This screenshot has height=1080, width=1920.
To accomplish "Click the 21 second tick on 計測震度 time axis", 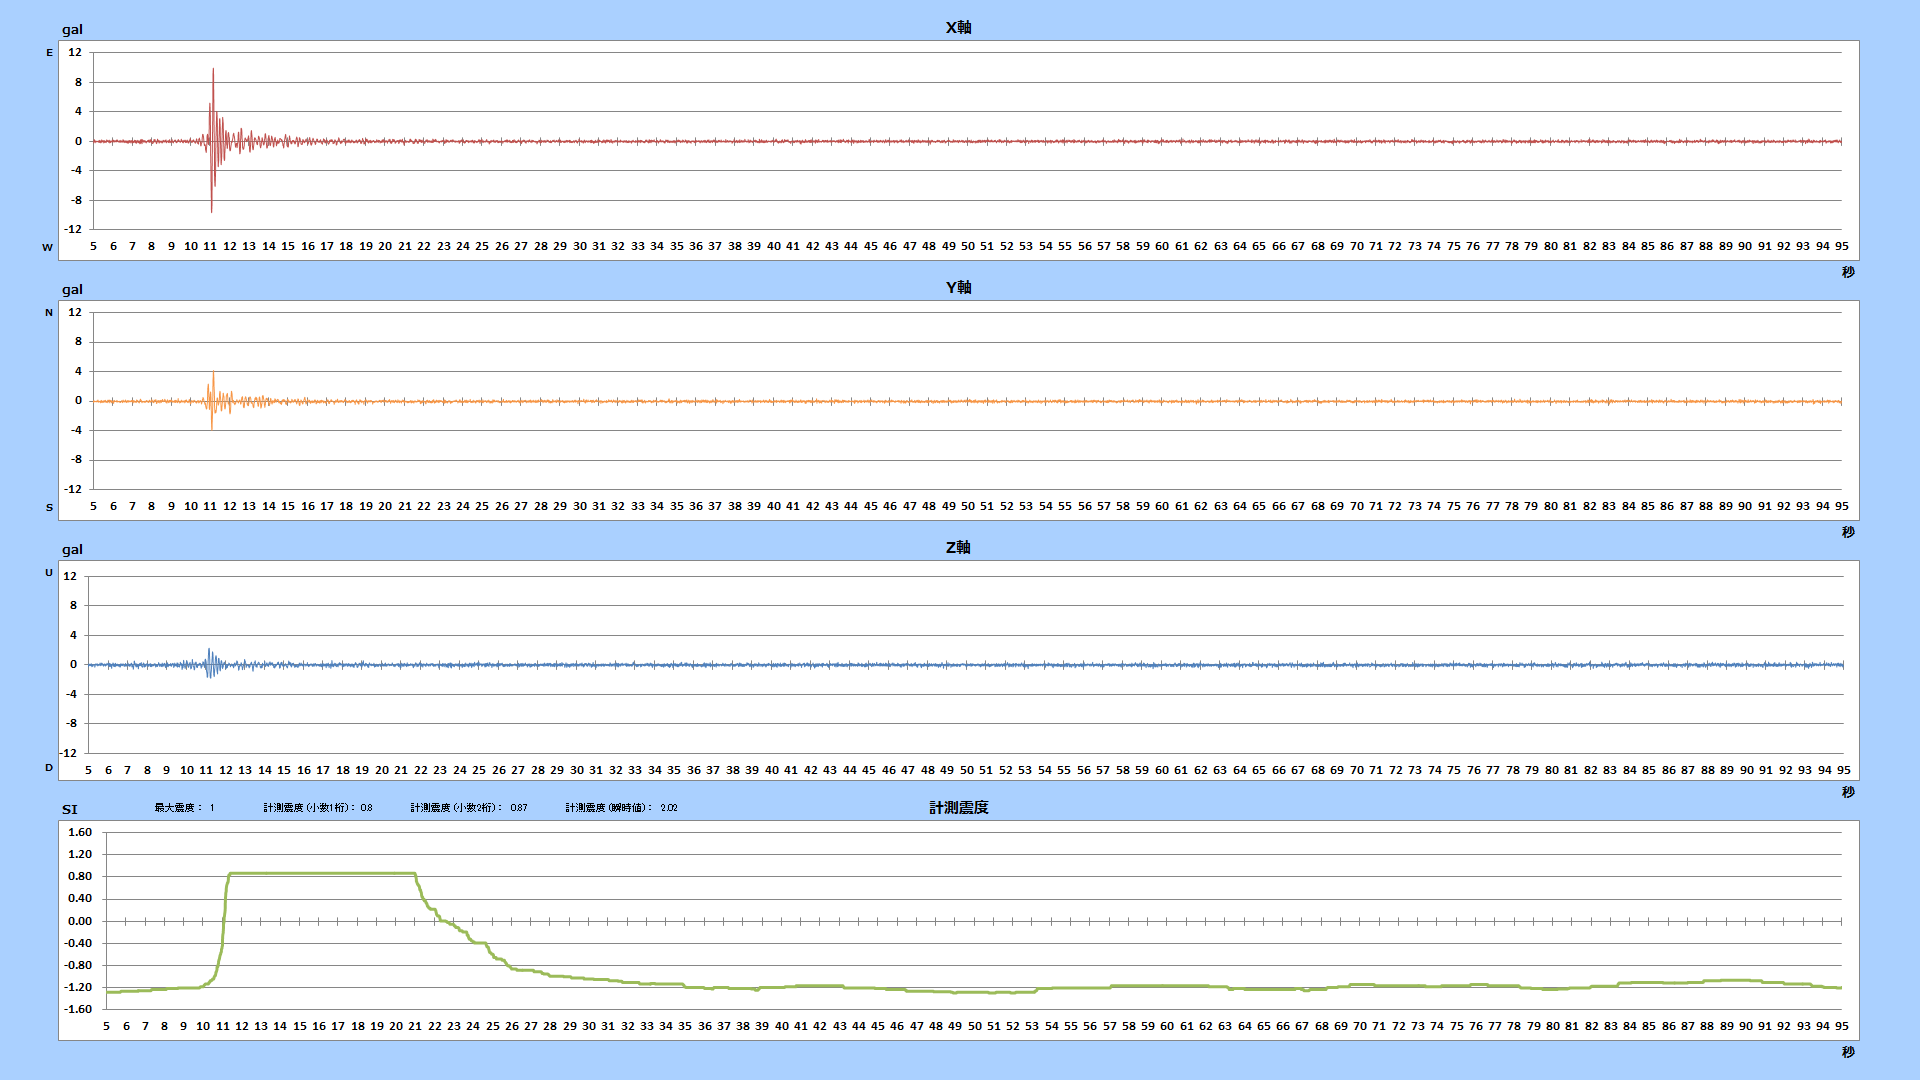I will [415, 1026].
